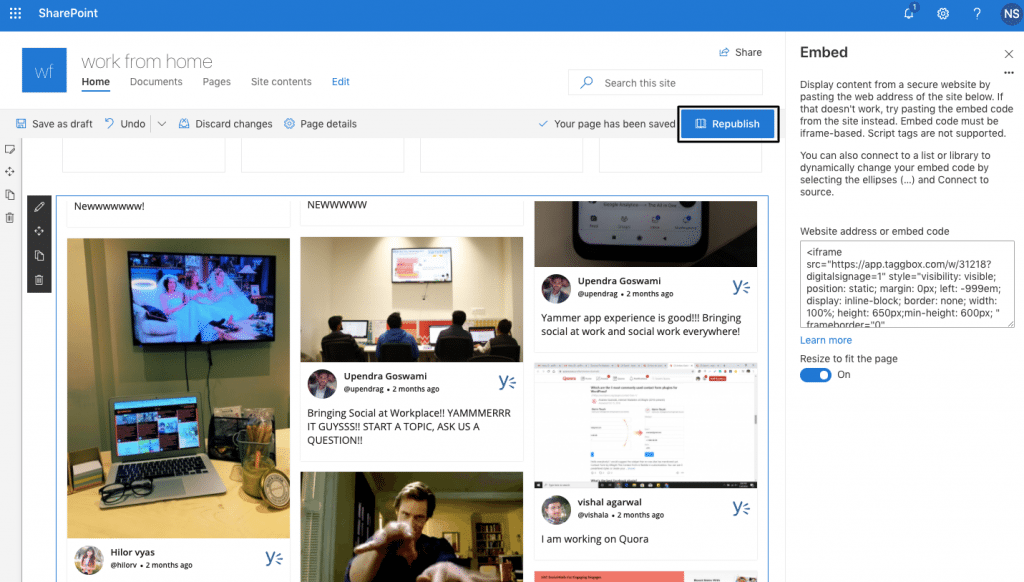1024x582 pixels.
Task: Open the NS account menu
Action: click(1010, 14)
